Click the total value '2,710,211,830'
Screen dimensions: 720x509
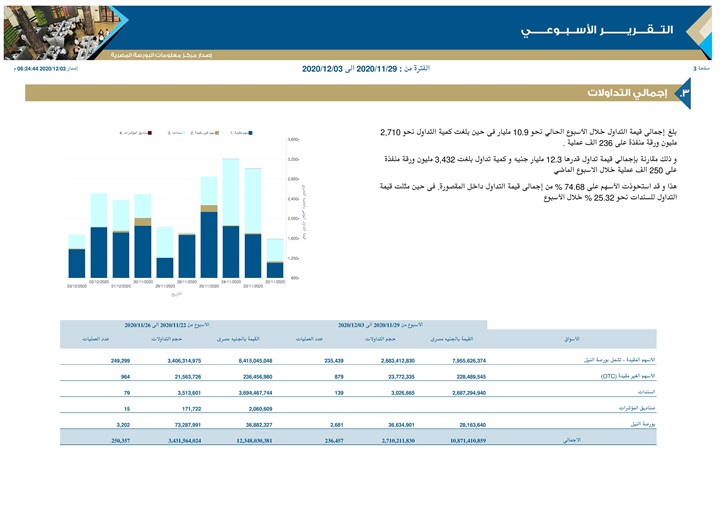[x=398, y=441]
